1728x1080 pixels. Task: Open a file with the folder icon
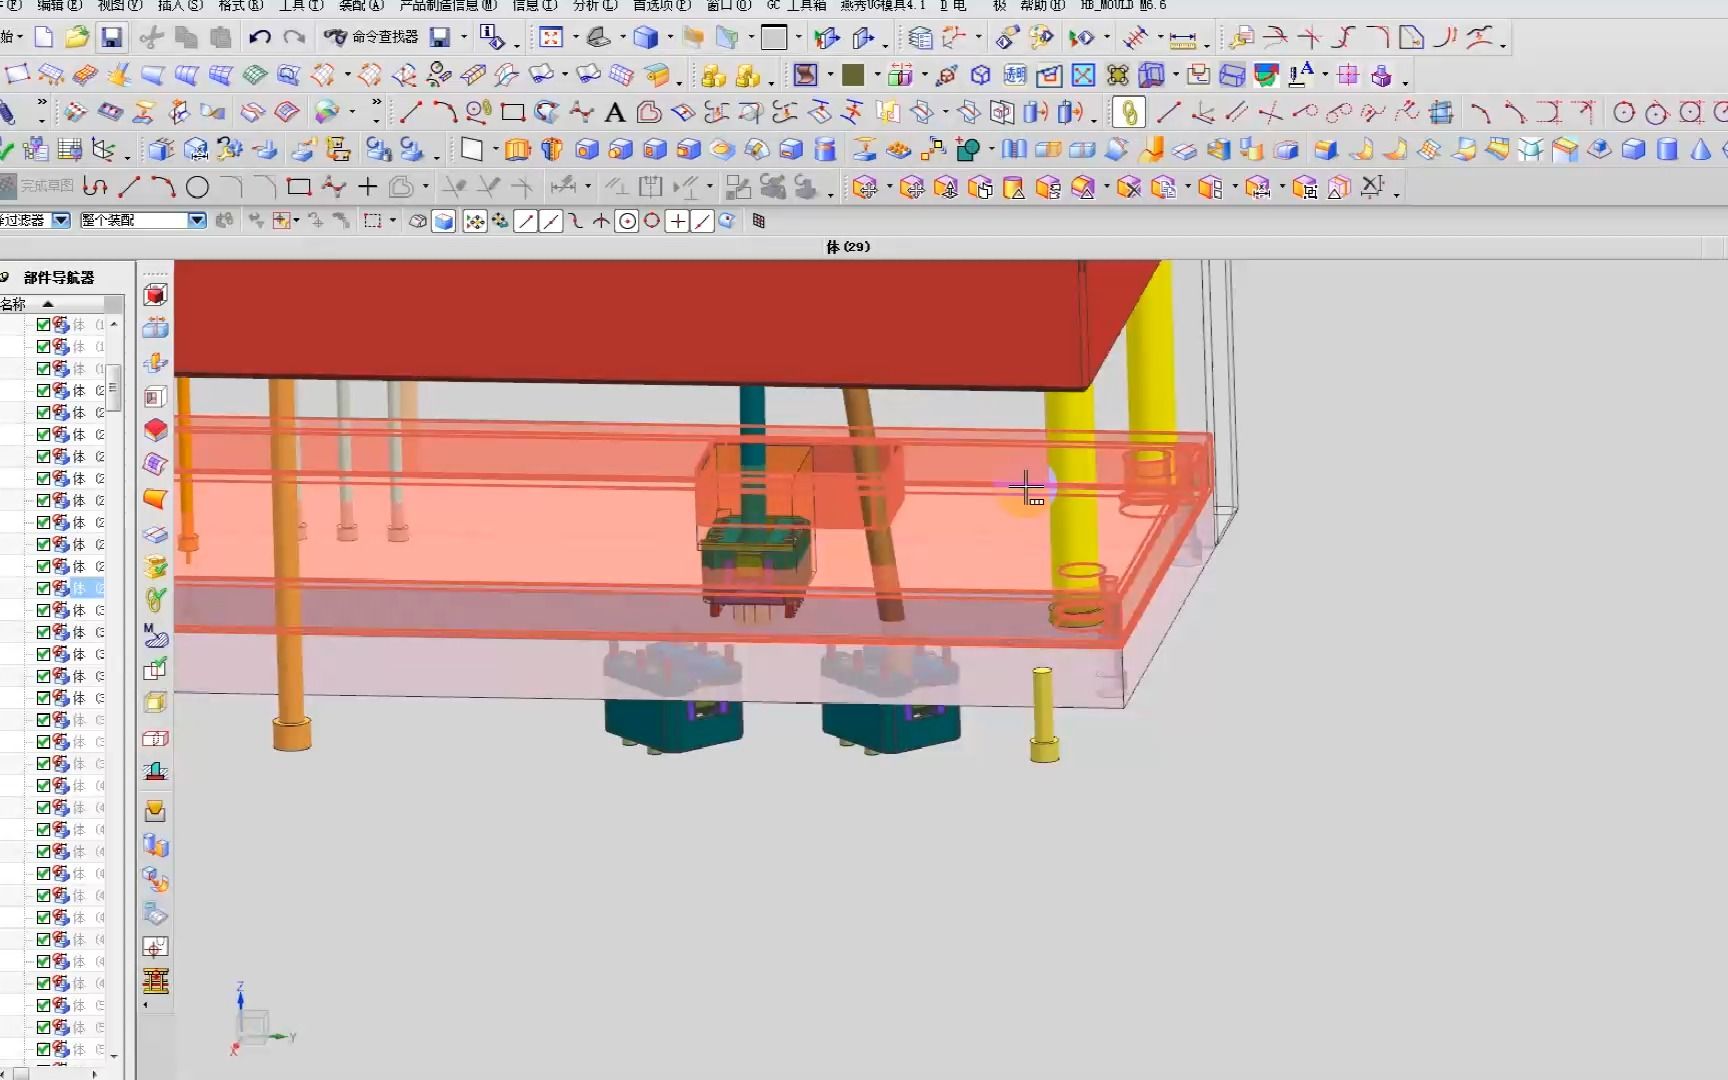pyautogui.click(x=77, y=38)
